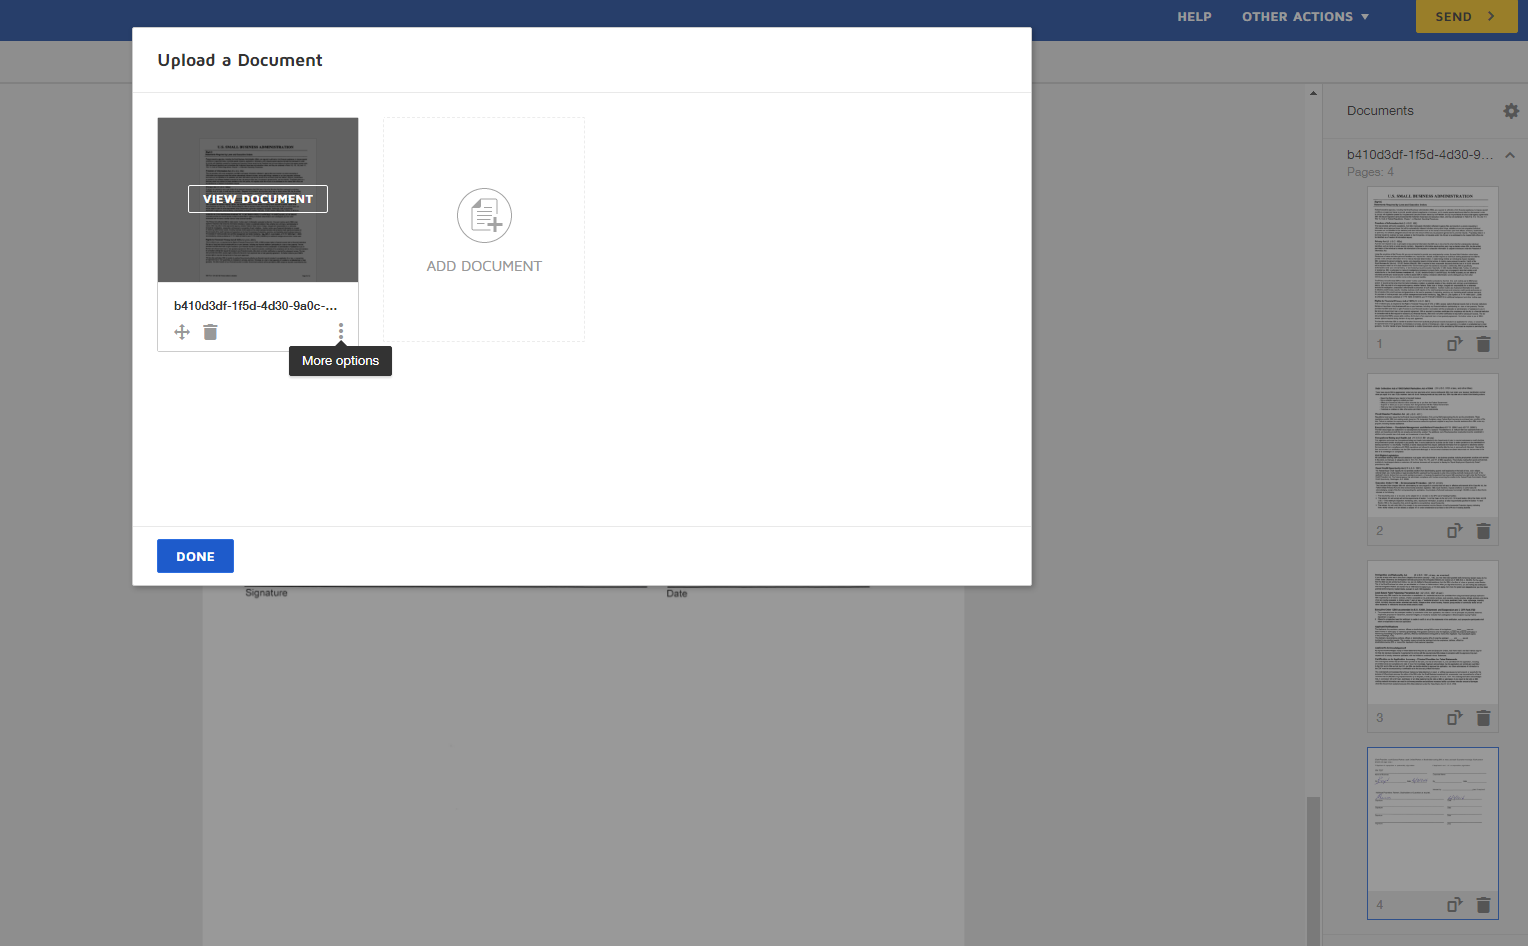Rotate page 3 in the Documents panel
This screenshot has width=1528, height=946.
pyautogui.click(x=1455, y=718)
